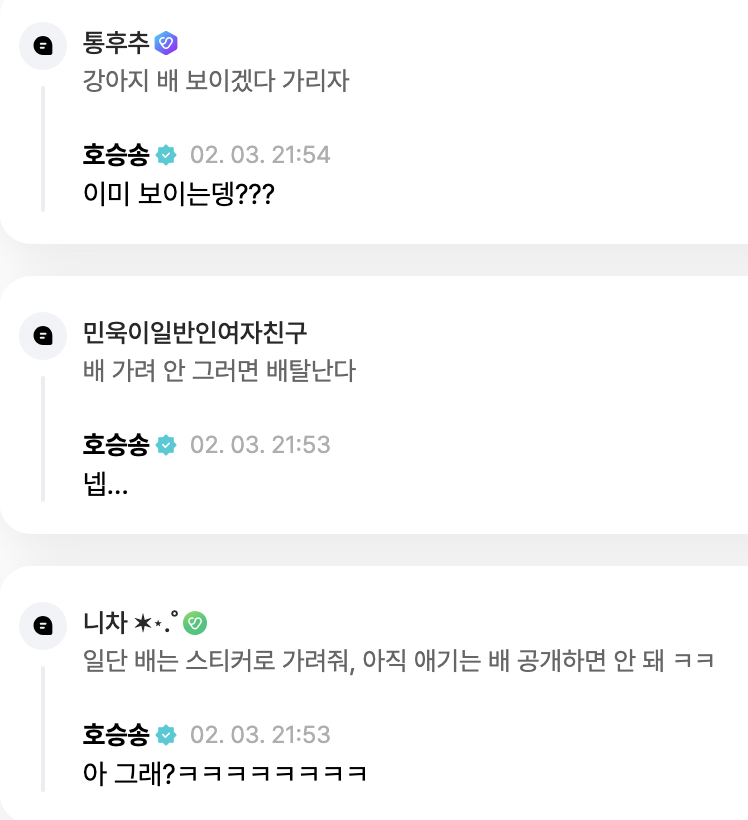Select the comment 배 가려 안 그러면 배탈난다

(x=219, y=371)
